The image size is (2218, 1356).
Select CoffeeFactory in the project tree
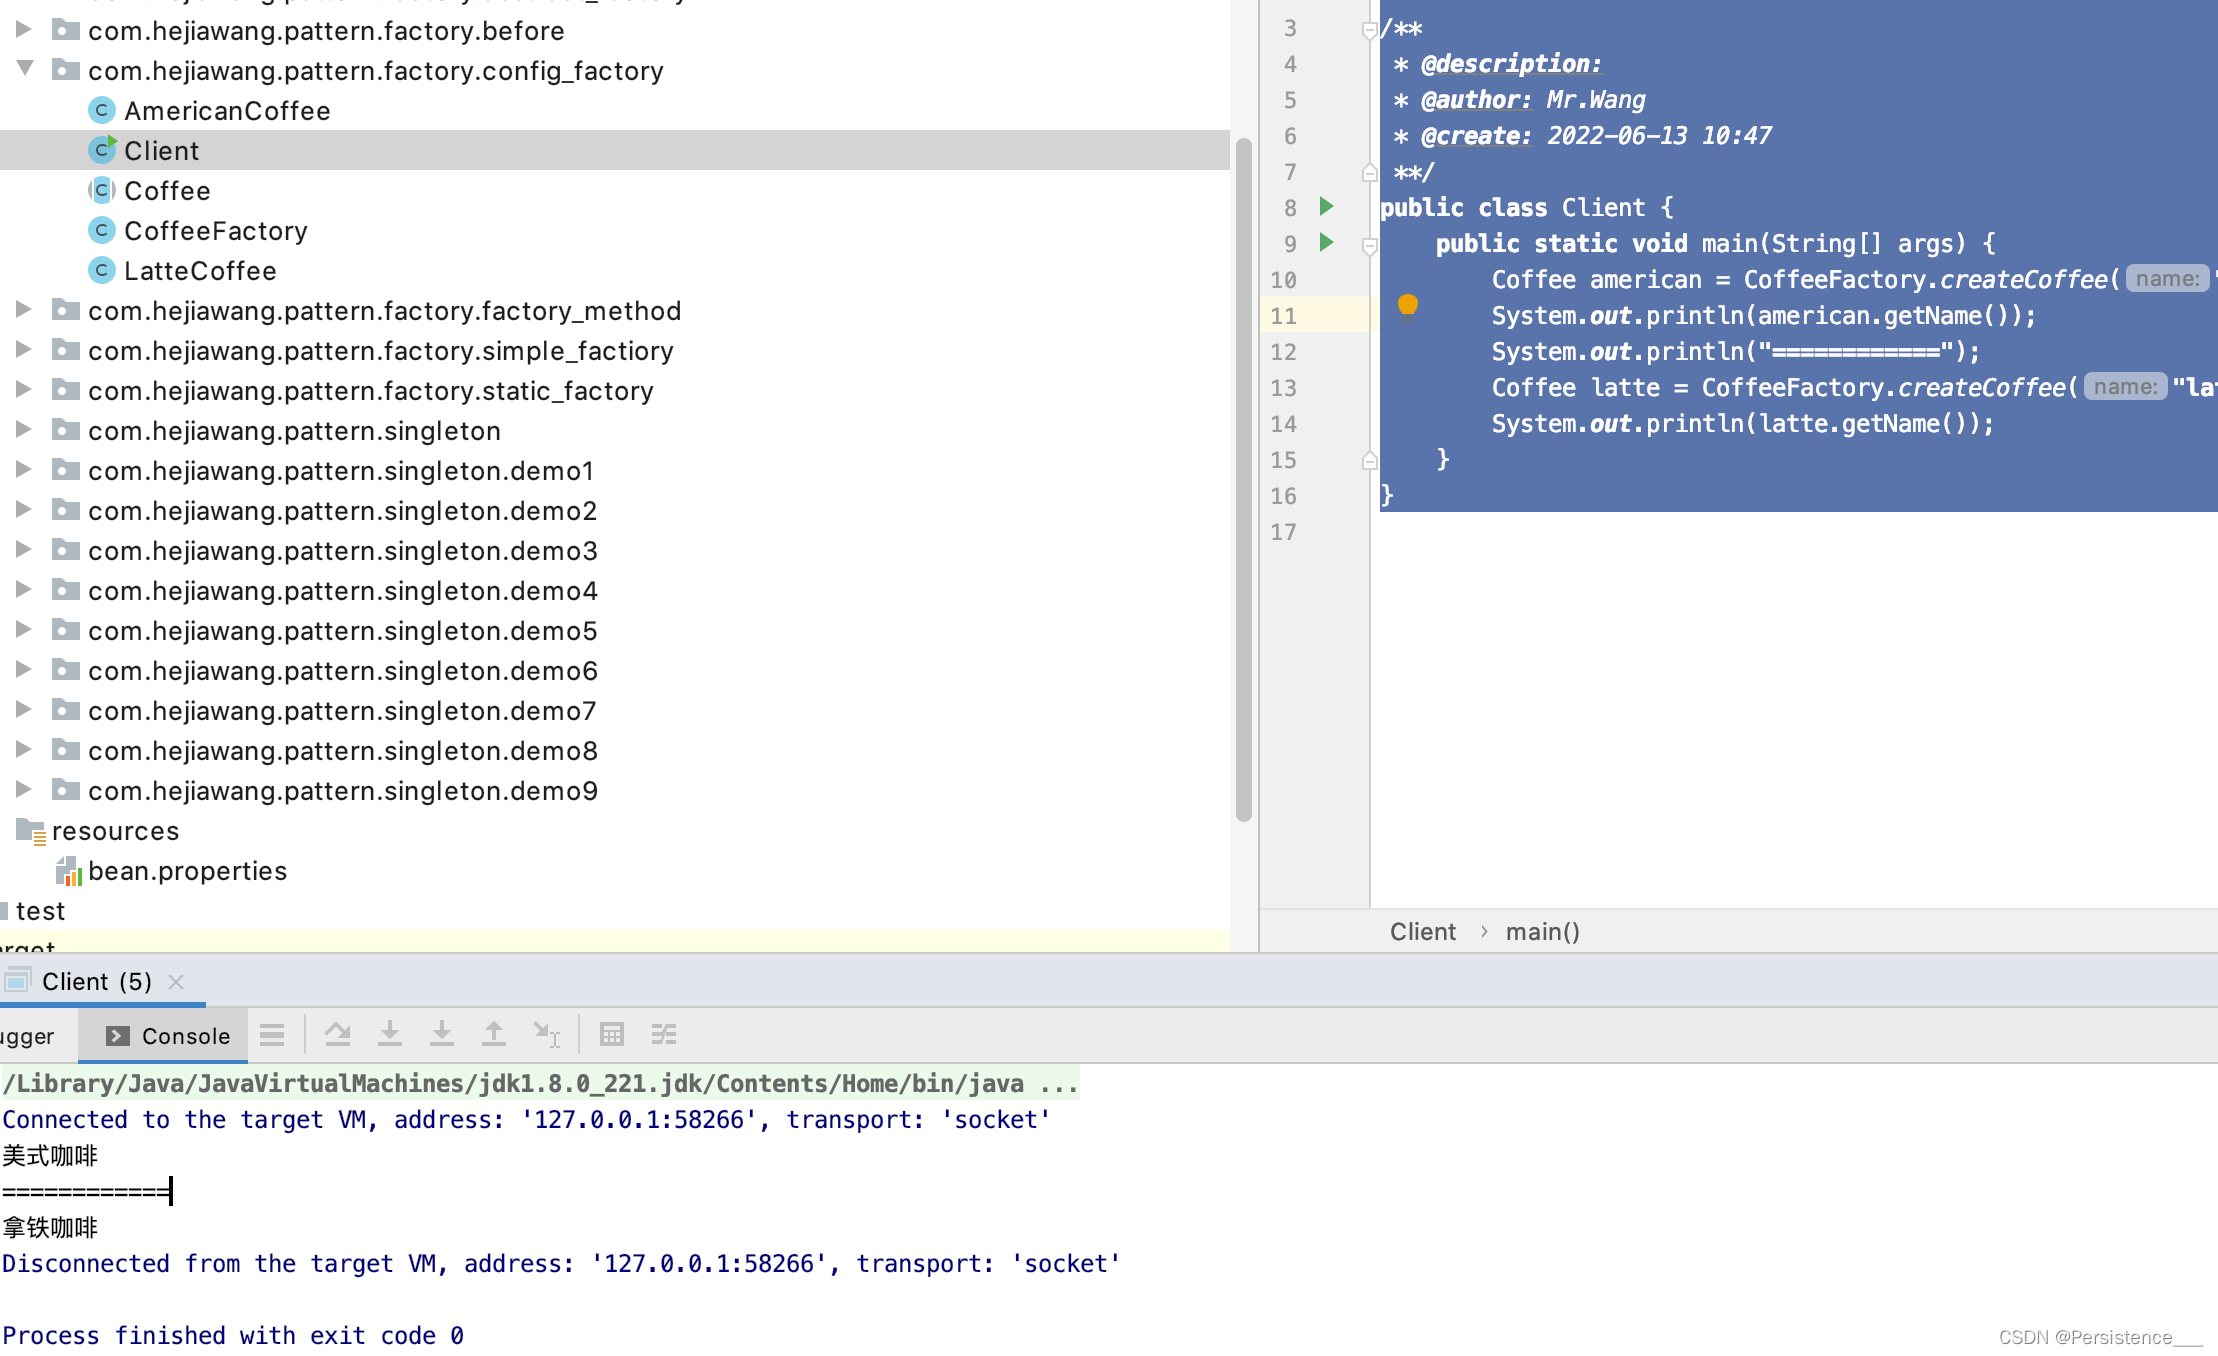216,231
